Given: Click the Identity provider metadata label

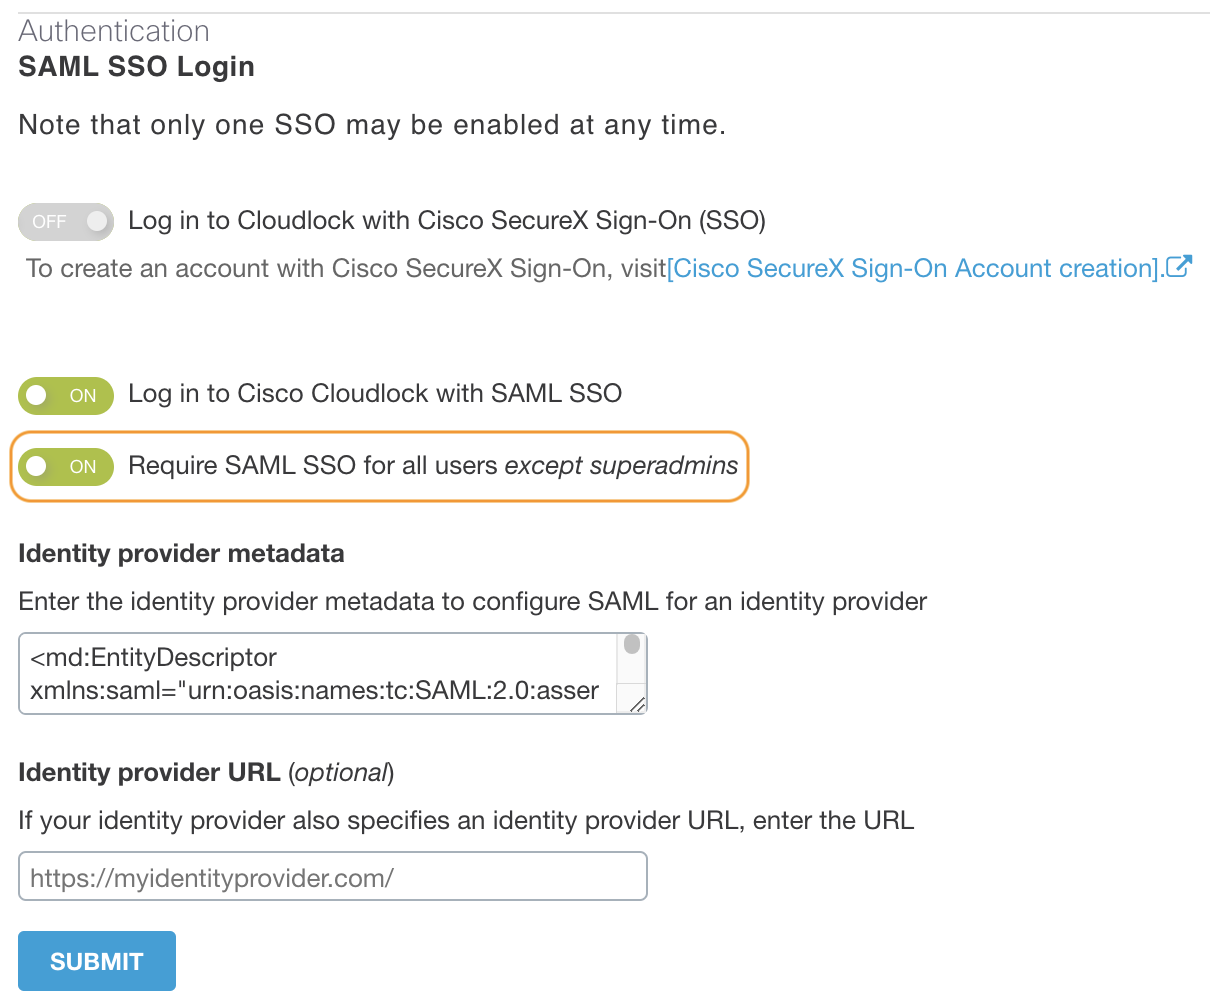Looking at the screenshot, I should (x=181, y=553).
